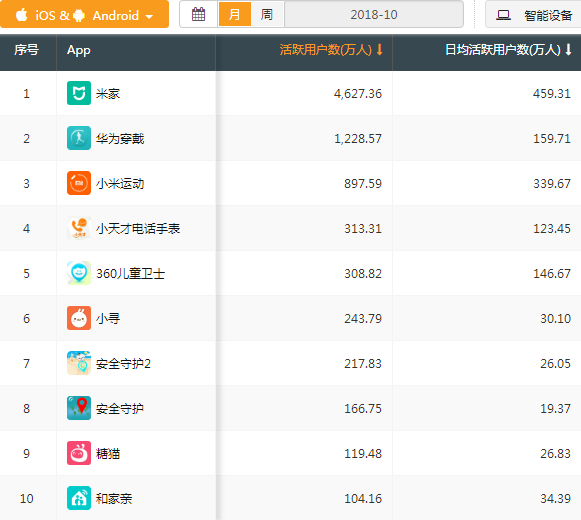
Task: Click the Apple logo in platform button
Action: (x=21, y=15)
